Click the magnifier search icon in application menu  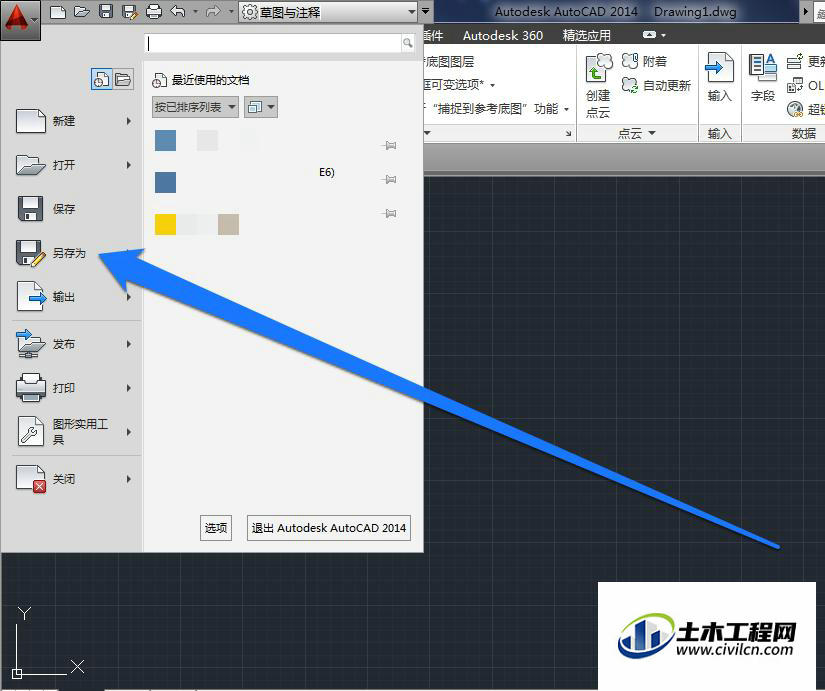click(407, 43)
